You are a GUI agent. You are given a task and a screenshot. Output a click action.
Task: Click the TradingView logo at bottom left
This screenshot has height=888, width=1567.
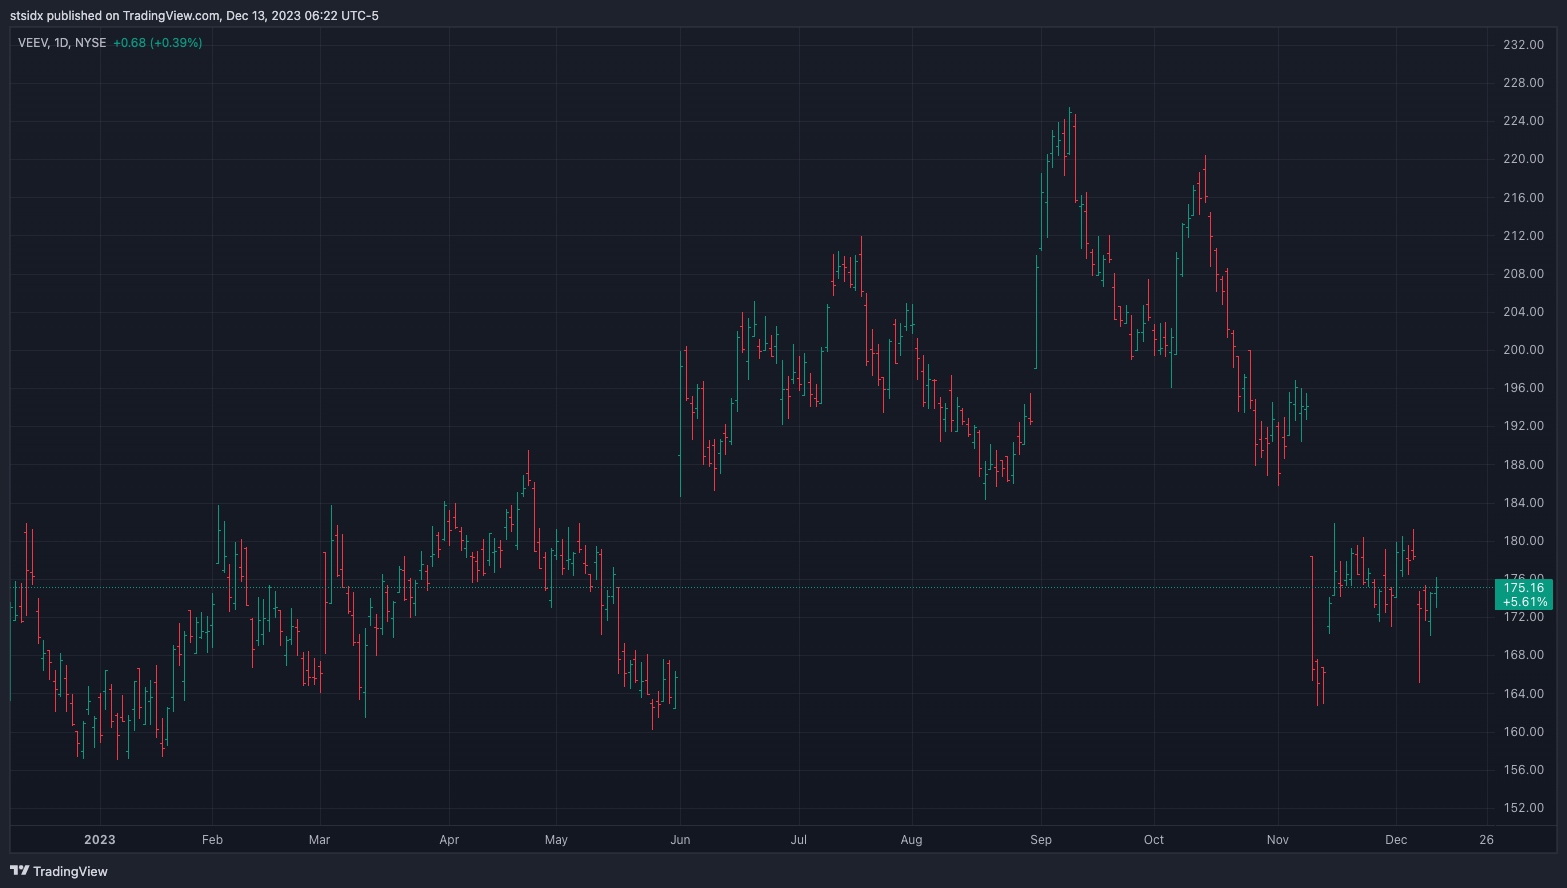tap(59, 871)
